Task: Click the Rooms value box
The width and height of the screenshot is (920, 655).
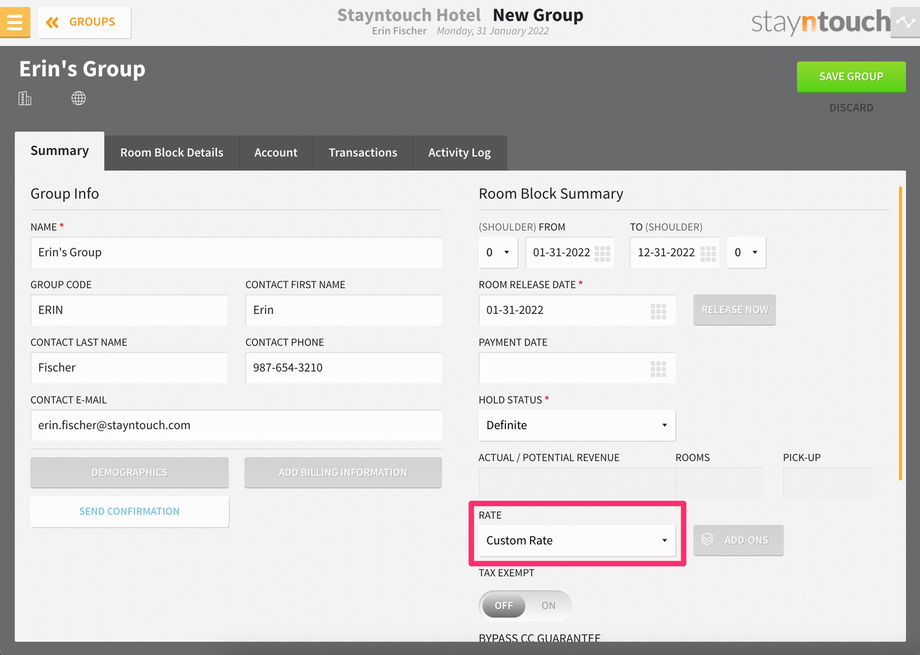Action: 720,482
